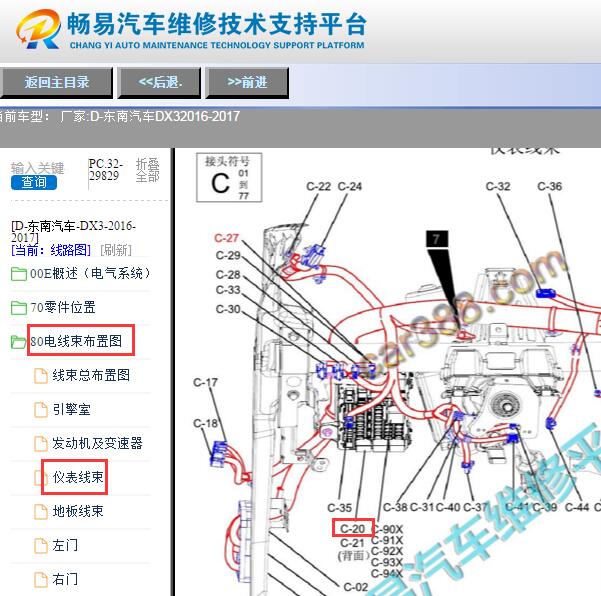Click the 查询 search button

pos(34,182)
